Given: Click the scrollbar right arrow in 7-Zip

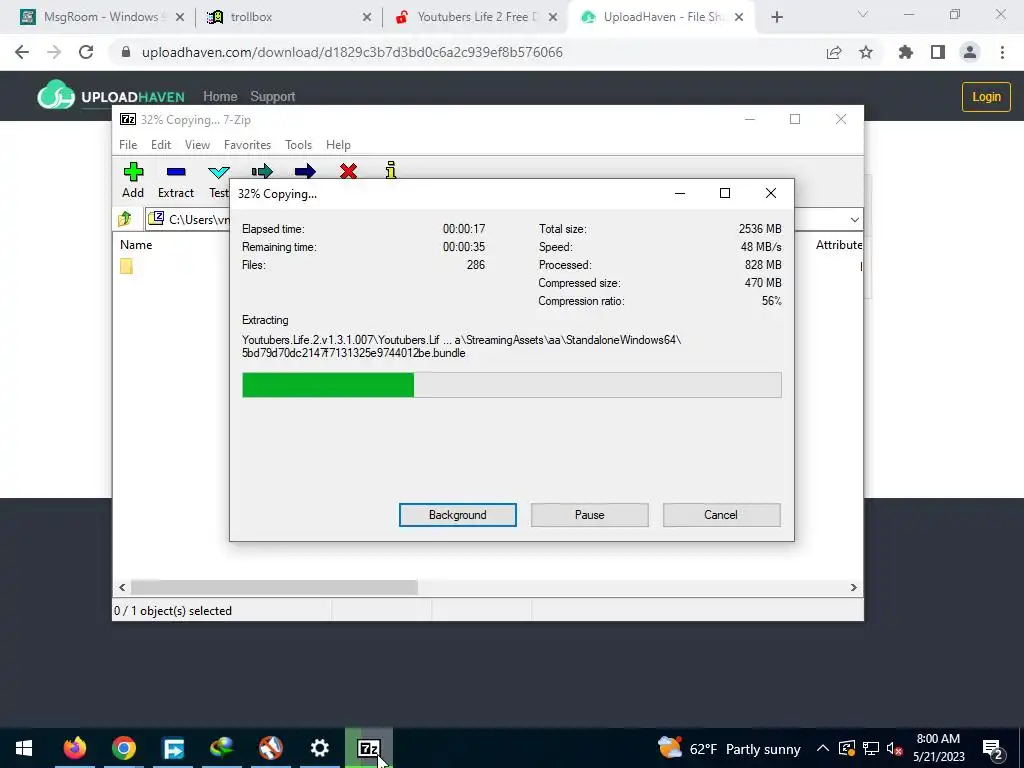Looking at the screenshot, I should click(854, 587).
